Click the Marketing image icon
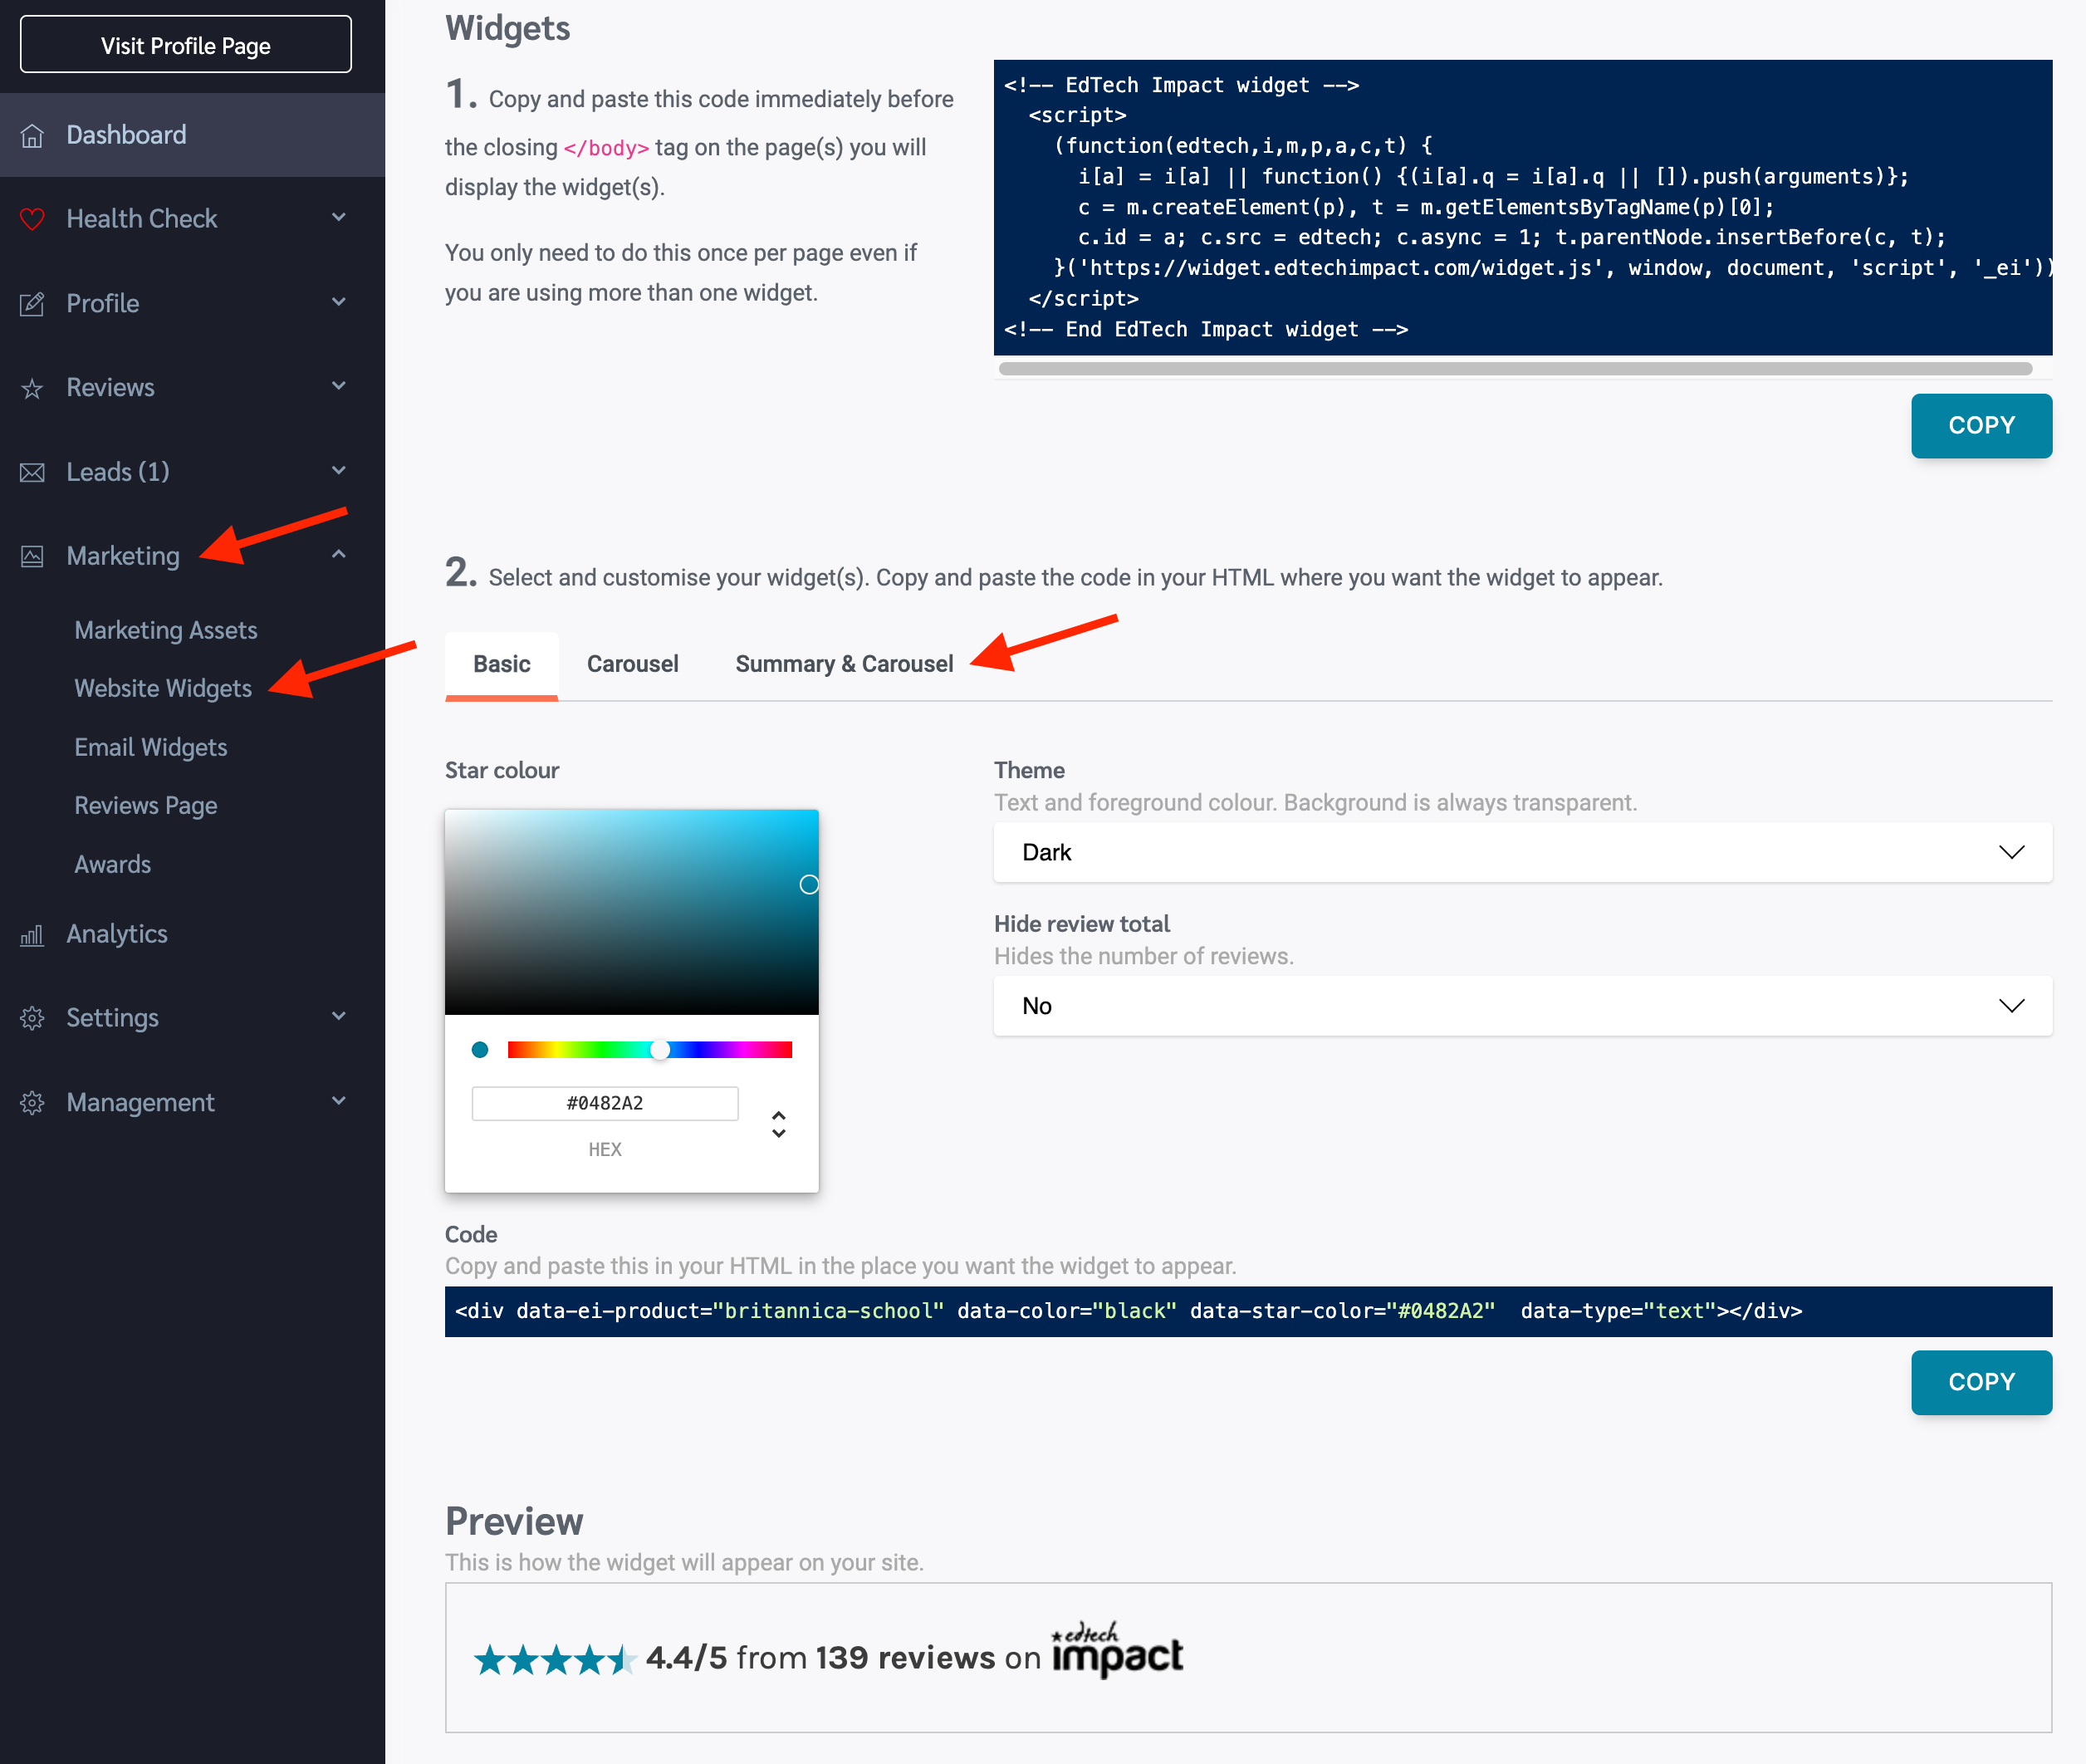 coord(32,556)
